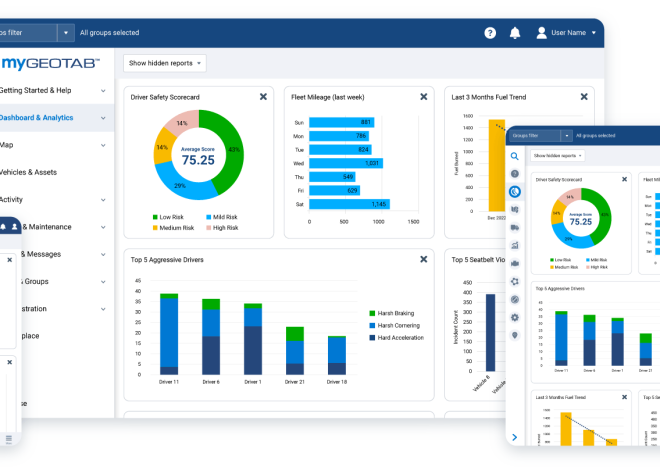Expand the & Maintenance menu chevron

click(103, 227)
